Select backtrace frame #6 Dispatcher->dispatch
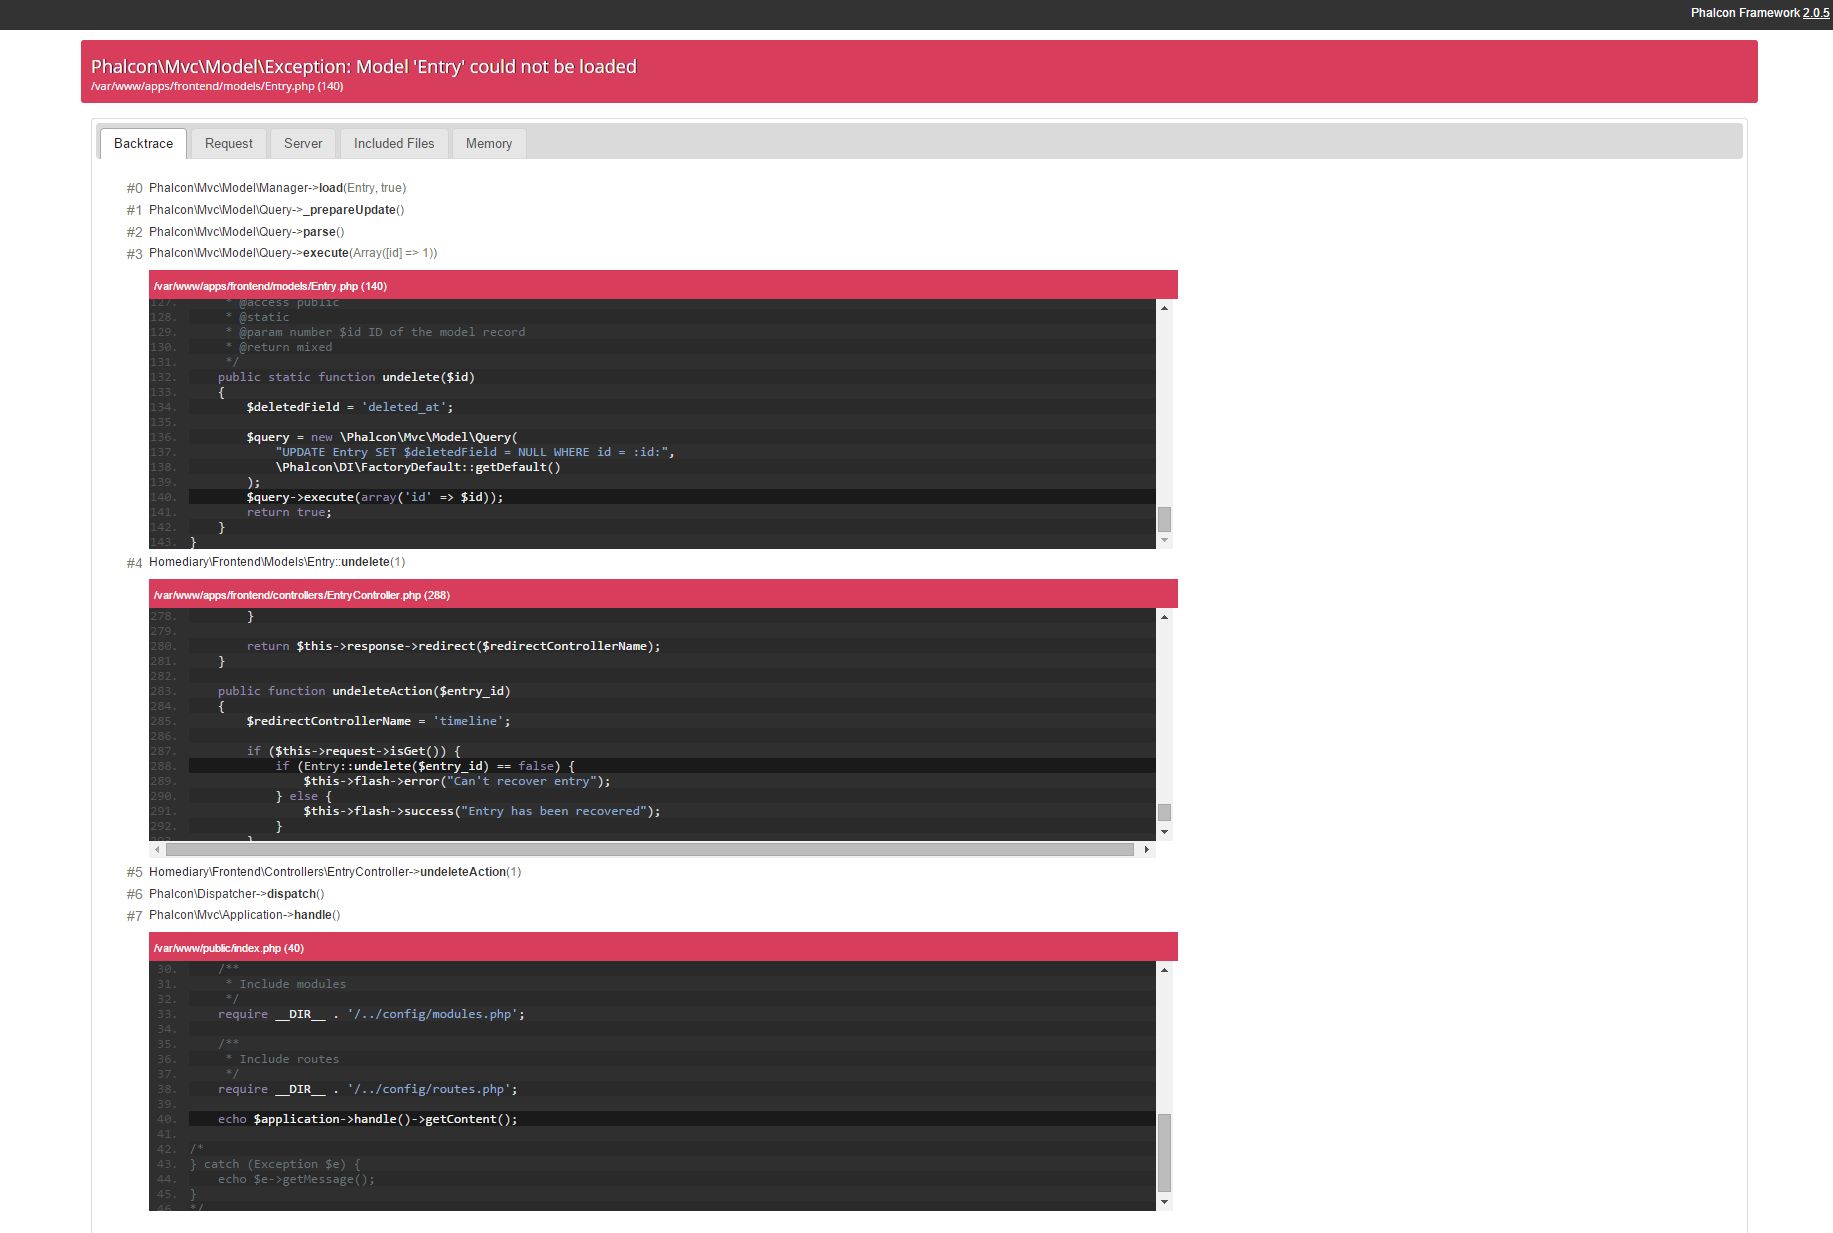This screenshot has width=1833, height=1233. (235, 893)
